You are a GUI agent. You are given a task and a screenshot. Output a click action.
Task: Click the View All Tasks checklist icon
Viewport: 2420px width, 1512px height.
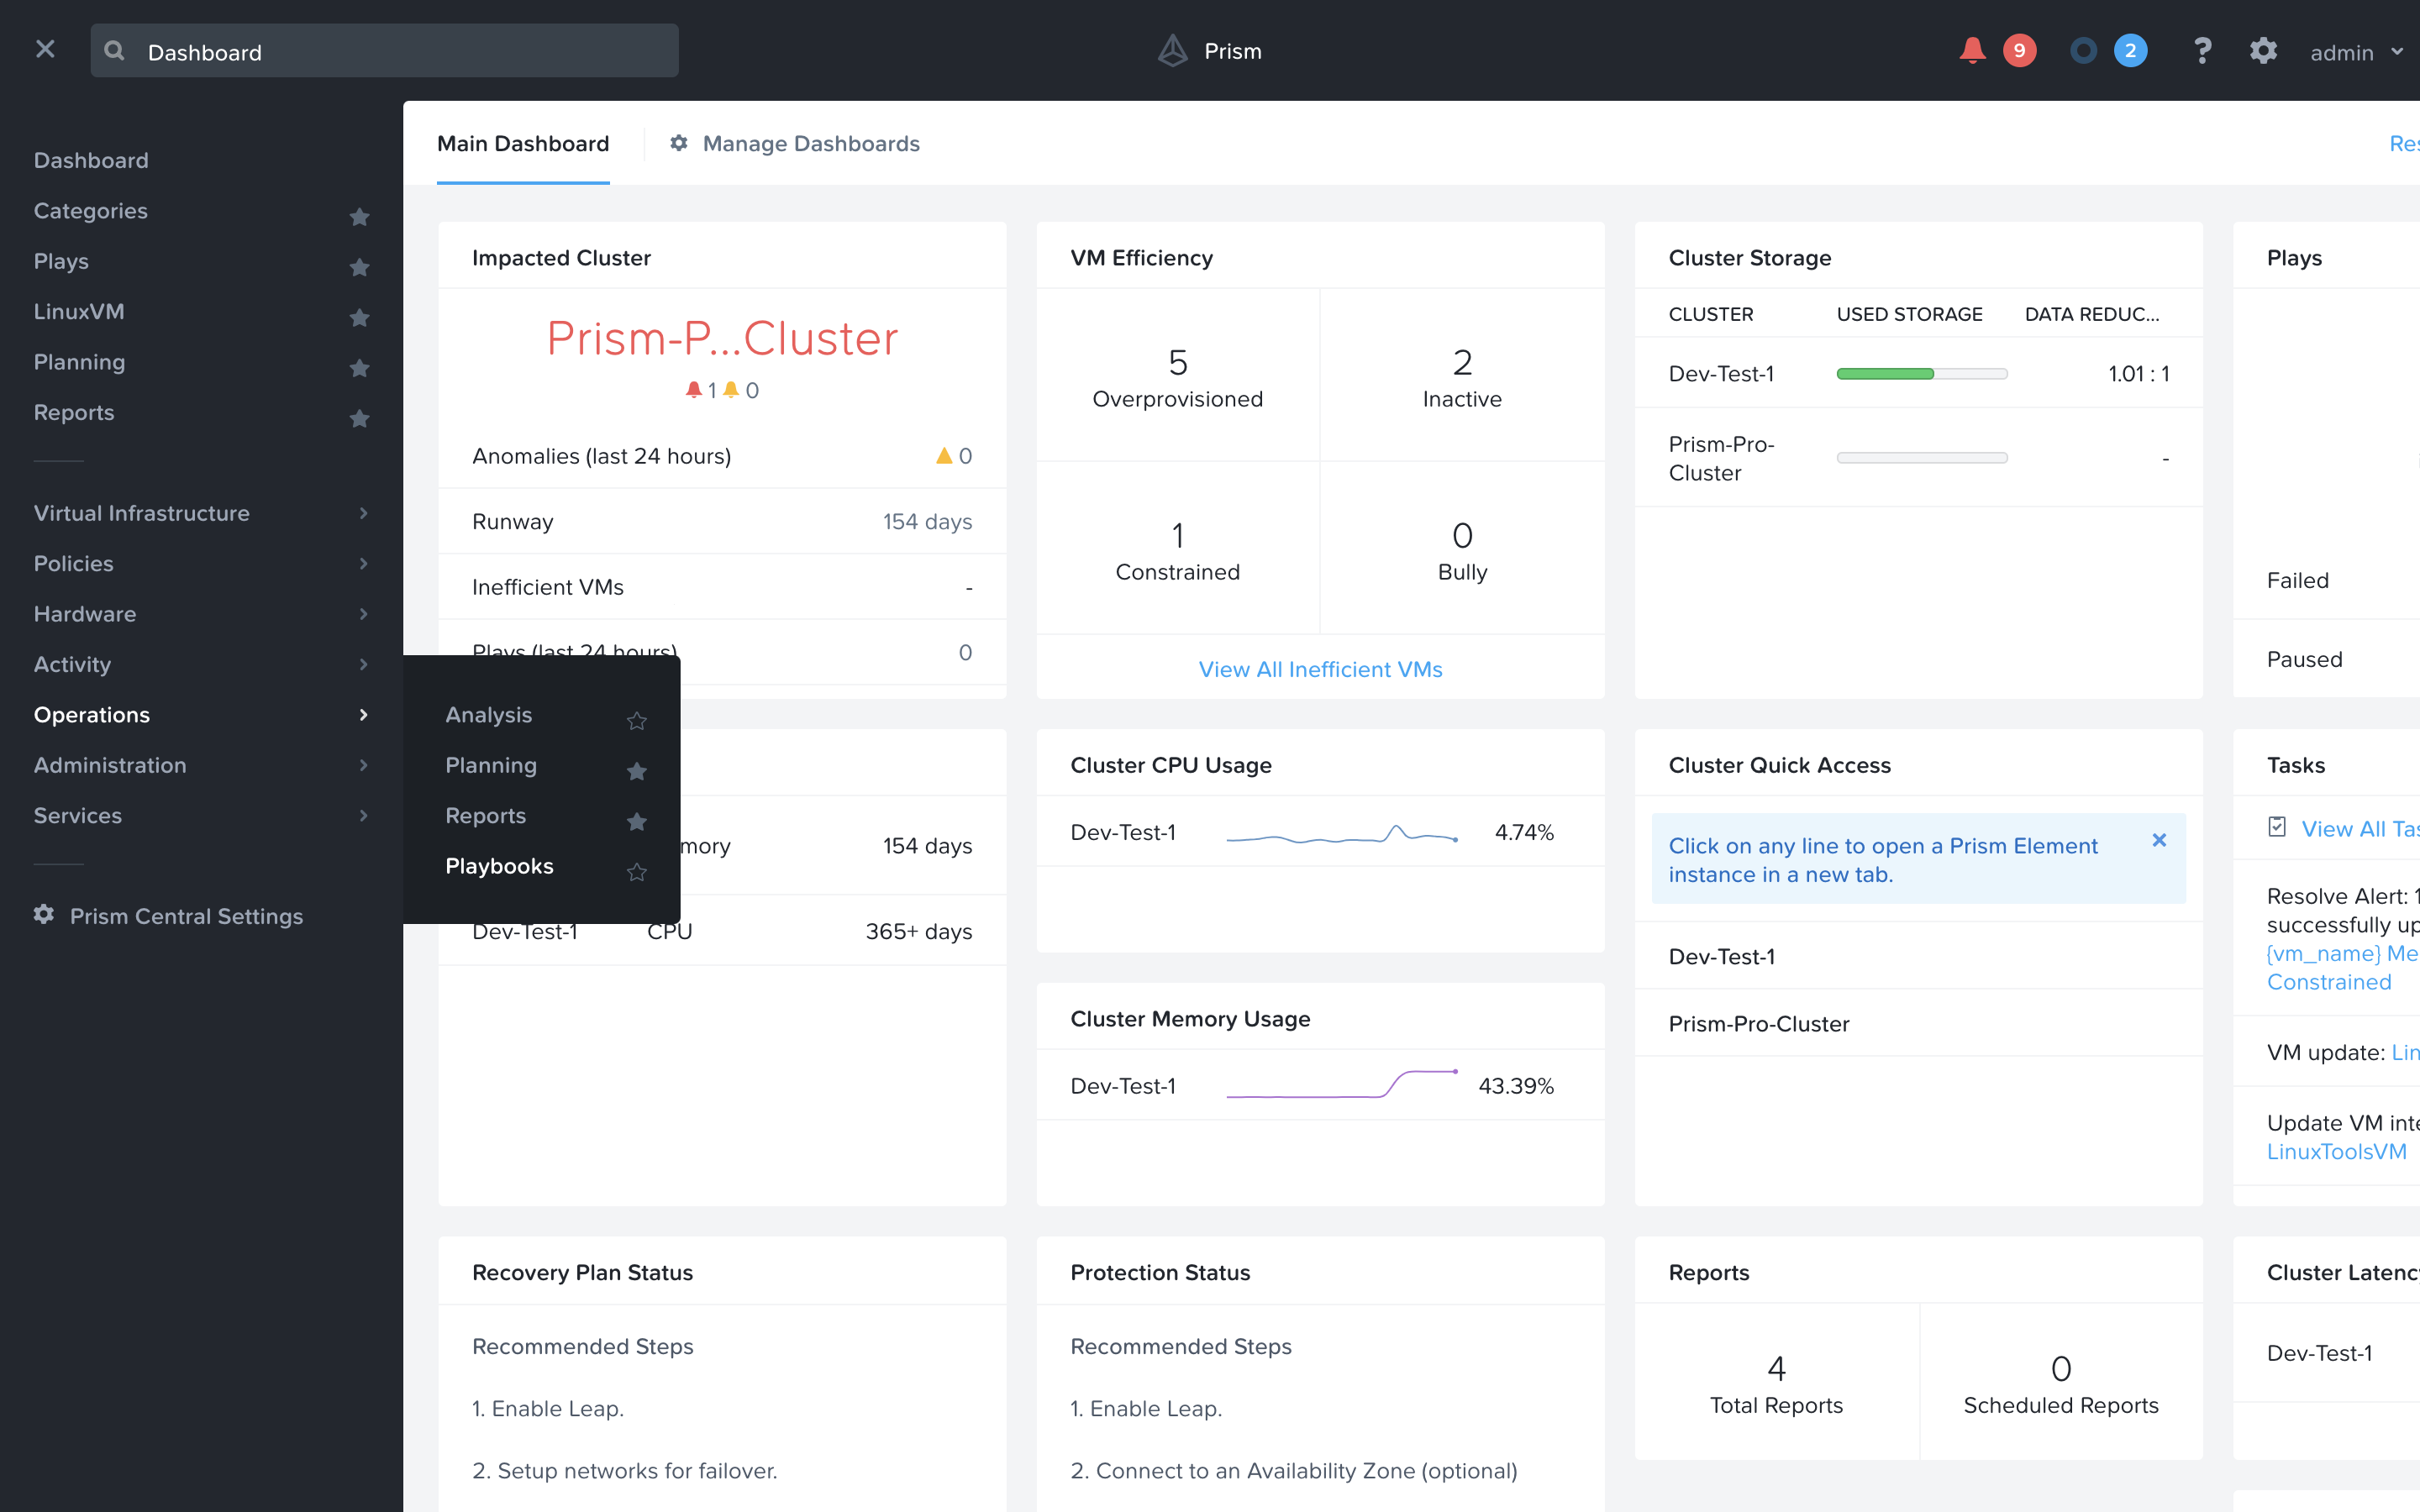(x=2277, y=827)
